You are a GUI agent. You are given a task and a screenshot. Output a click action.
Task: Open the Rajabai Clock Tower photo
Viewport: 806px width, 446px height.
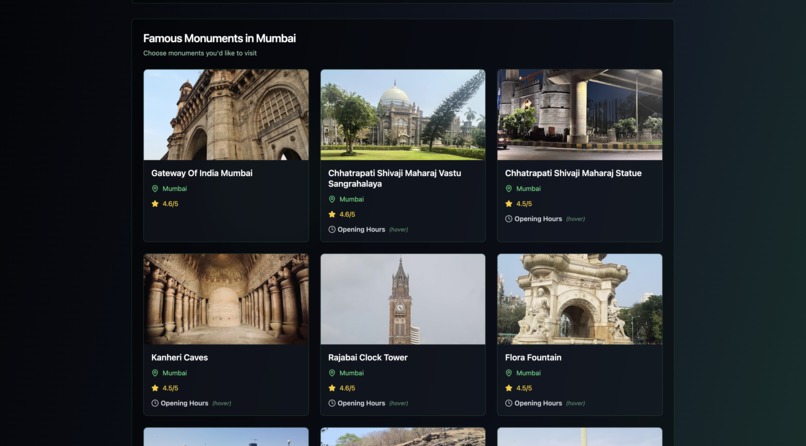[403, 299]
